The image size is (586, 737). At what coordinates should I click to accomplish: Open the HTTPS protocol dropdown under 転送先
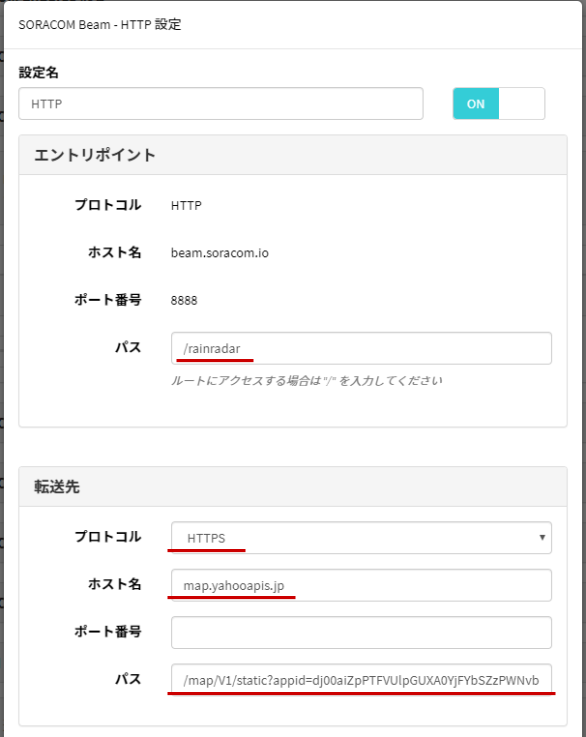tap(361, 538)
